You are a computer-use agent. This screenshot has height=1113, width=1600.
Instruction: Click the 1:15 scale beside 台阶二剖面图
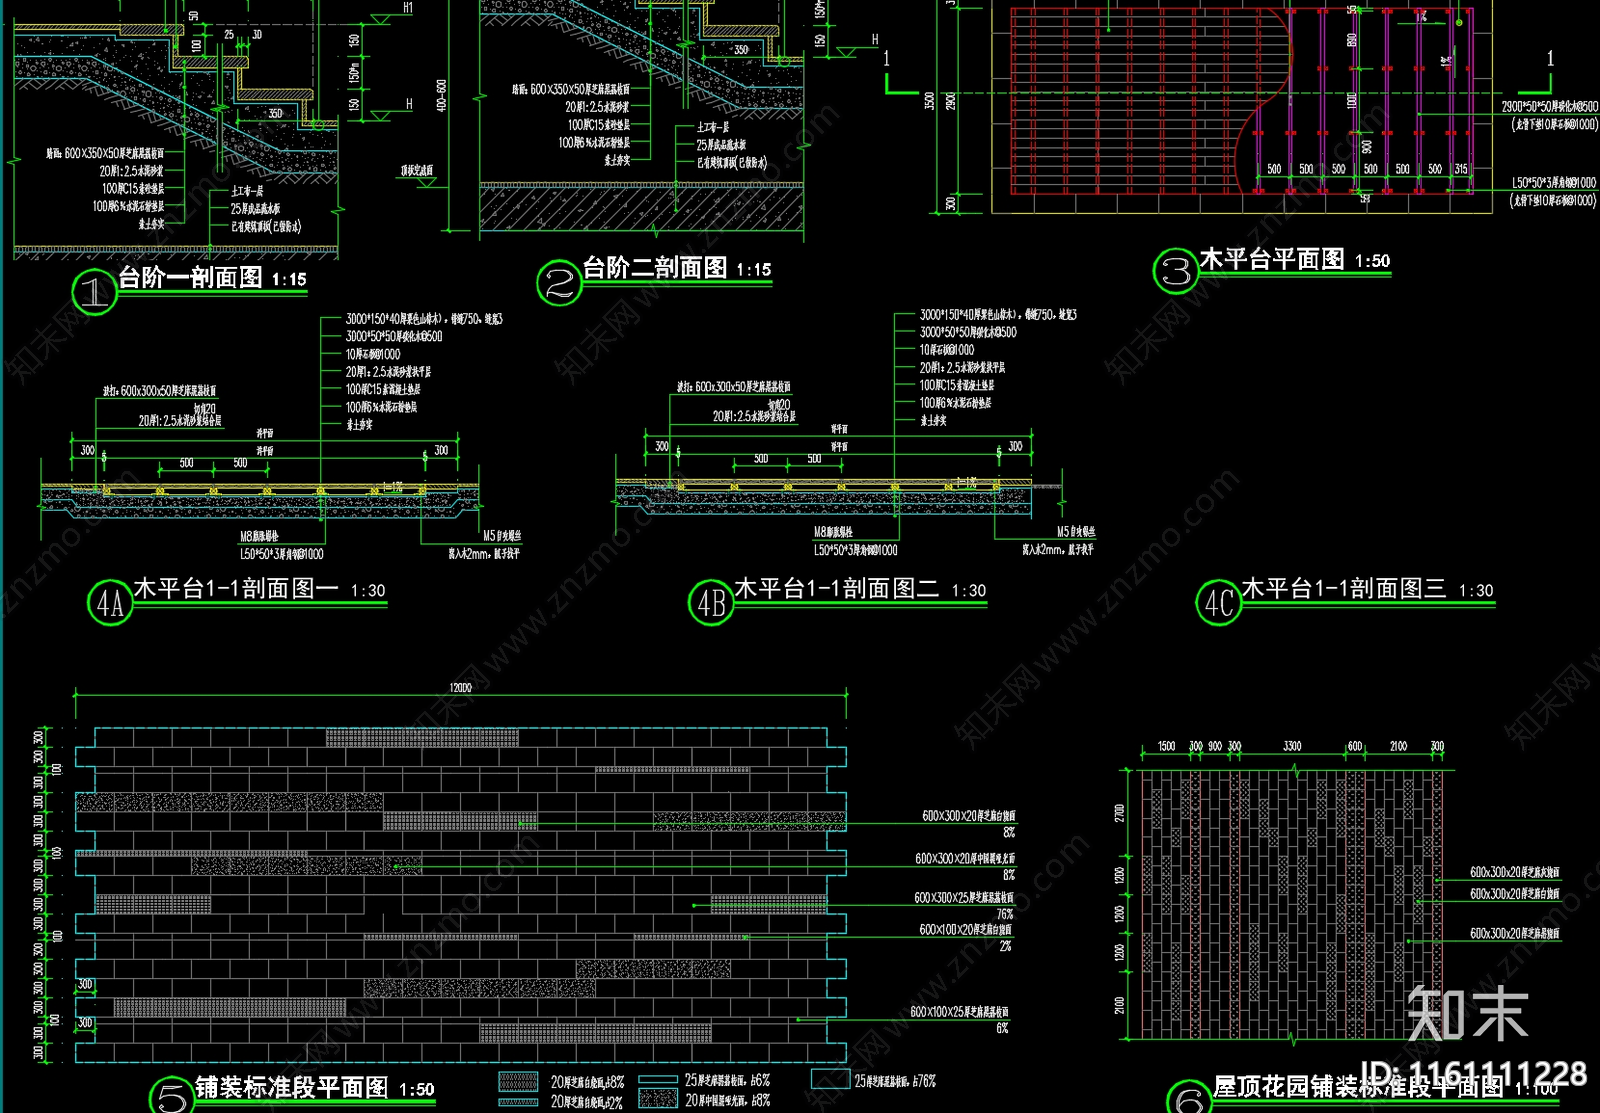754,270
